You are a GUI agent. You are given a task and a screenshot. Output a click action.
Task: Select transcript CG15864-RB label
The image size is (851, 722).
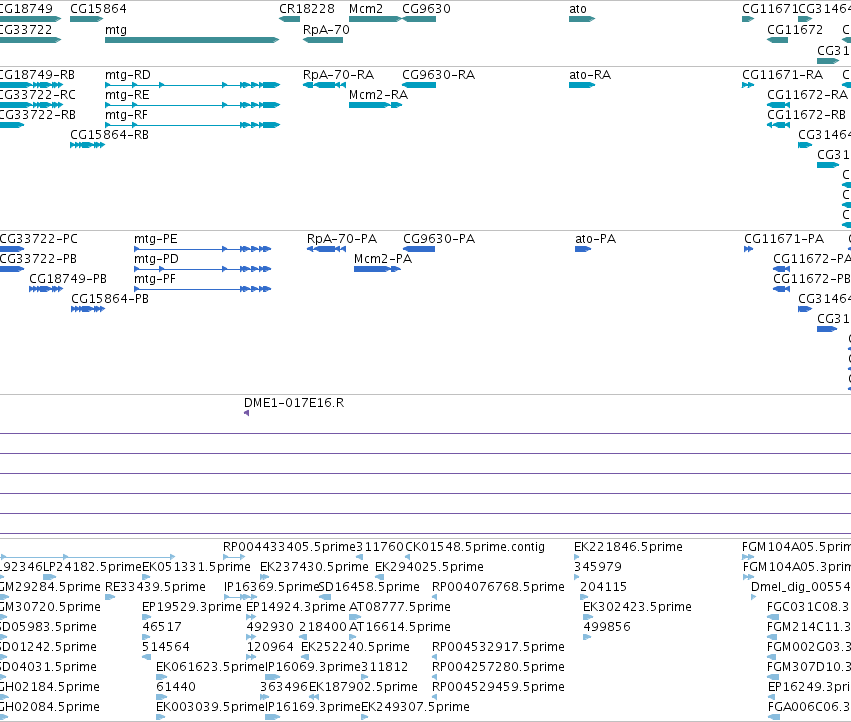pos(110,135)
